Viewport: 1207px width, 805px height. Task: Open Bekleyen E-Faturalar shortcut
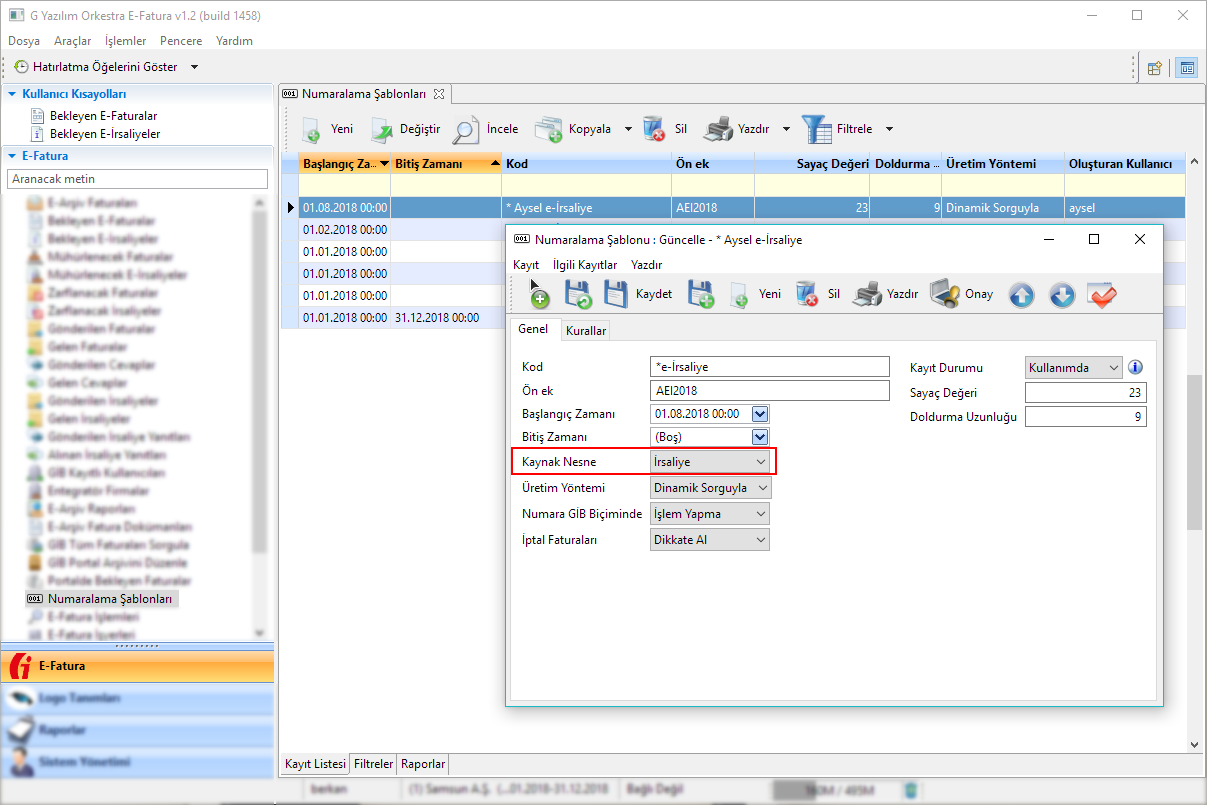[103, 116]
